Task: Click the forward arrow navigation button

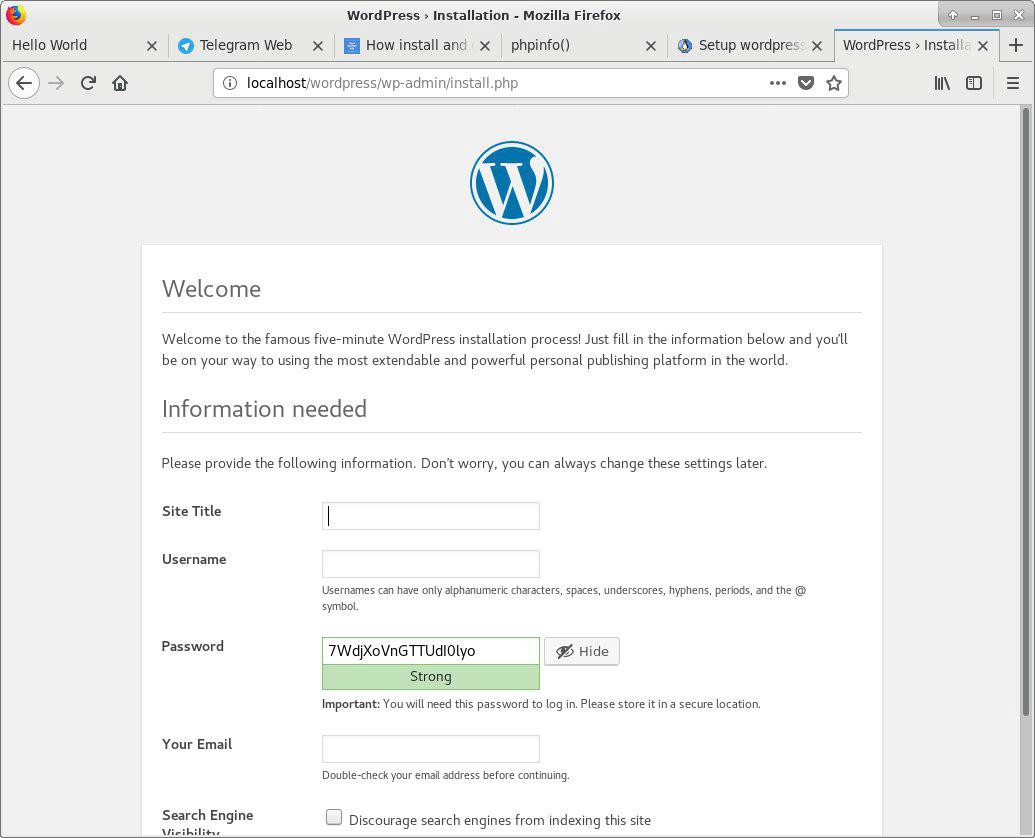Action: point(56,83)
